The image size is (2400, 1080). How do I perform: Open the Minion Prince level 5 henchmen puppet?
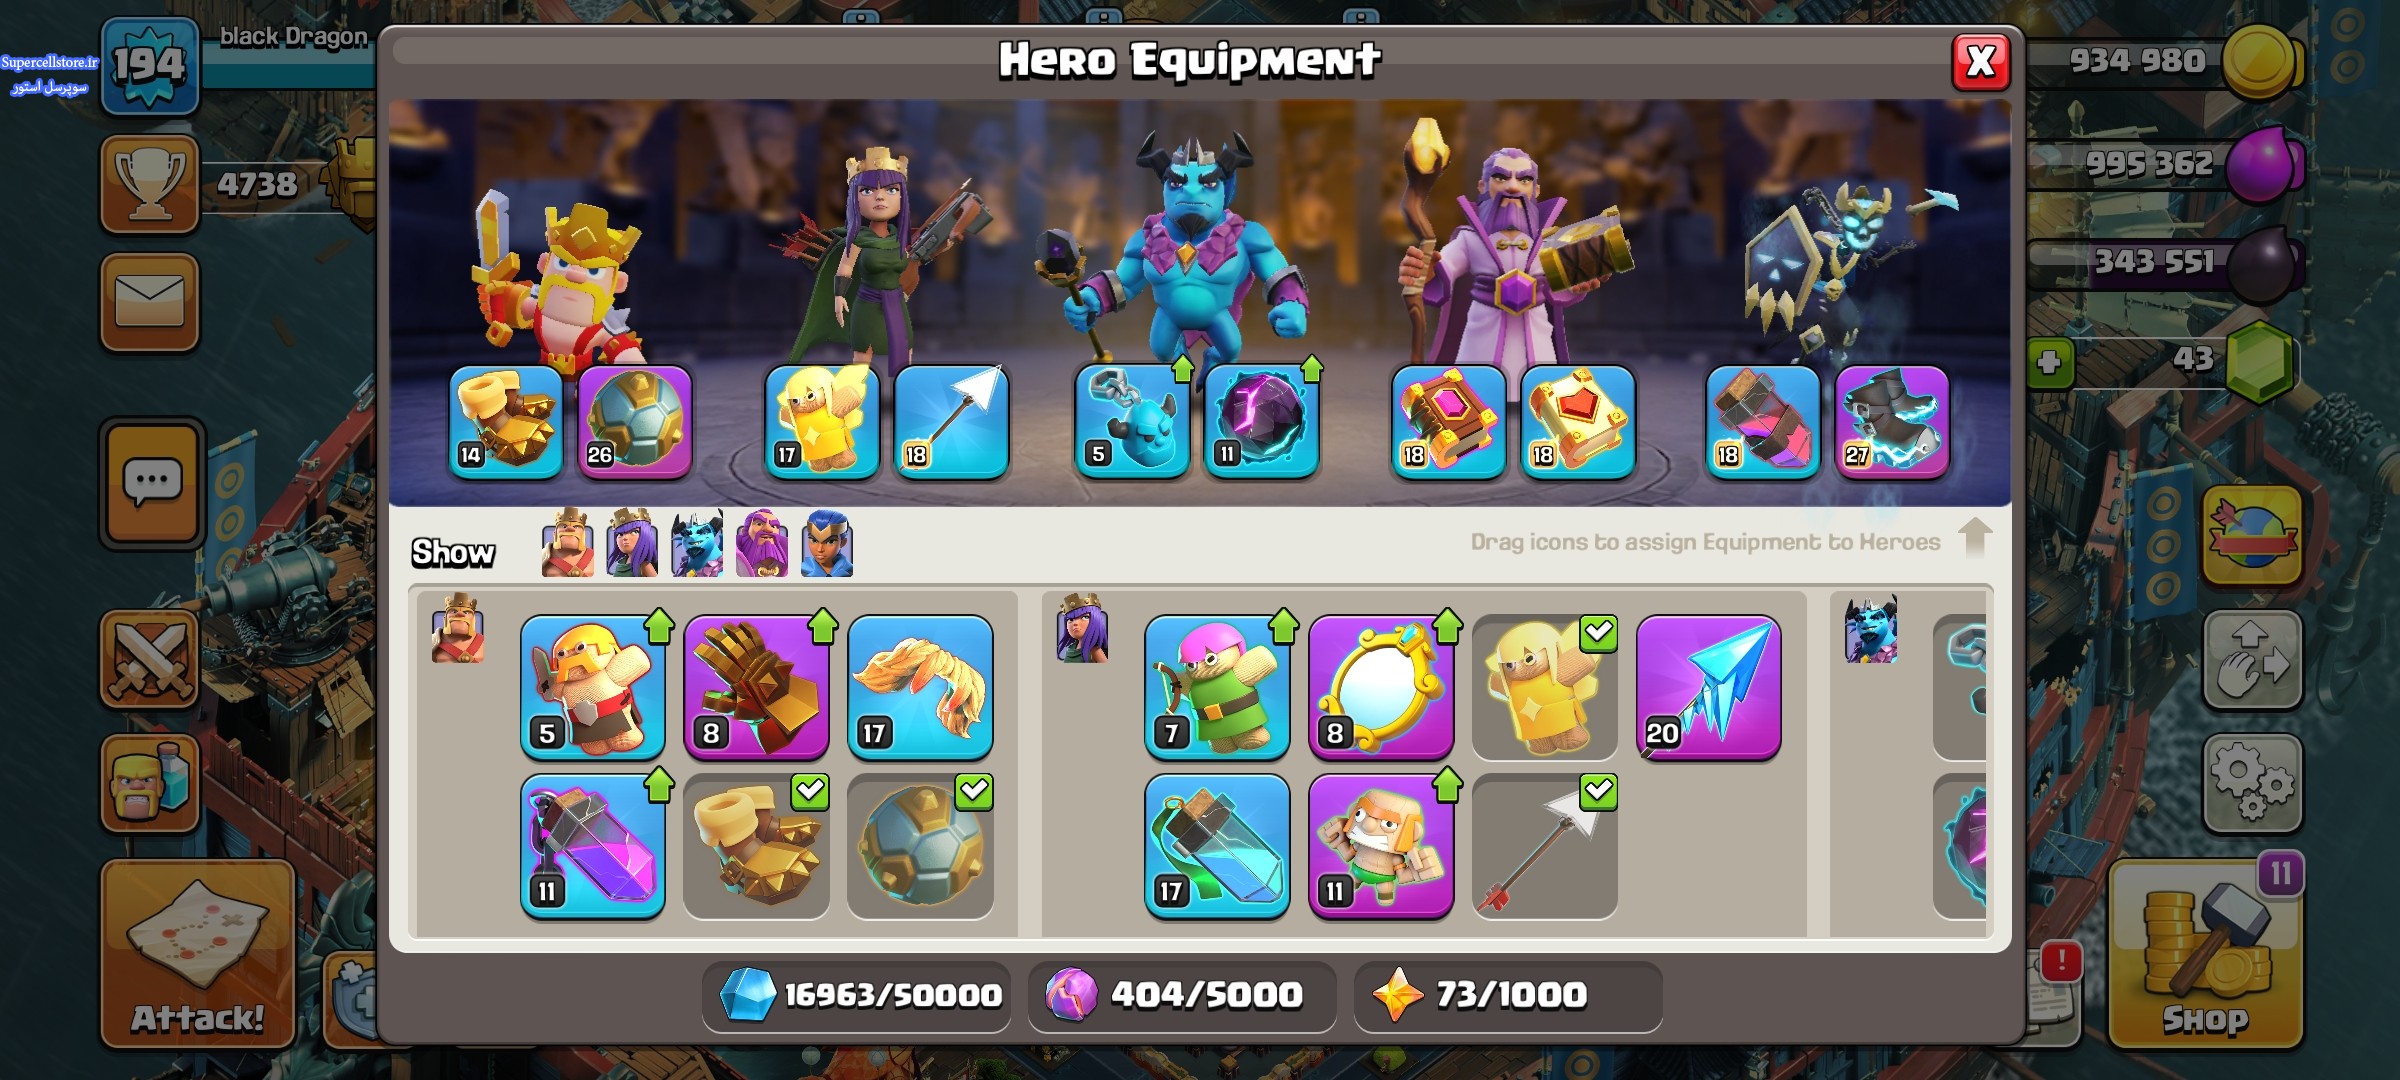[x=1133, y=422]
